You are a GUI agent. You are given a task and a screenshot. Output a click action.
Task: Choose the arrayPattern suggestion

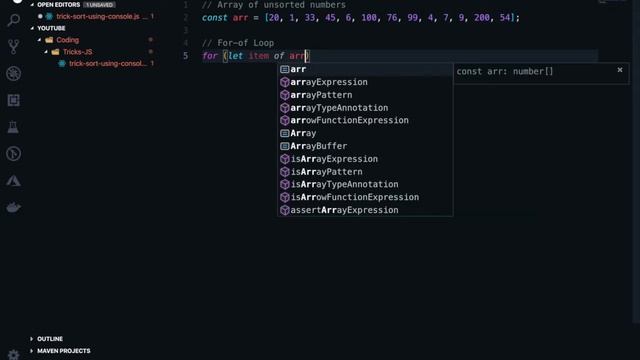click(365, 95)
